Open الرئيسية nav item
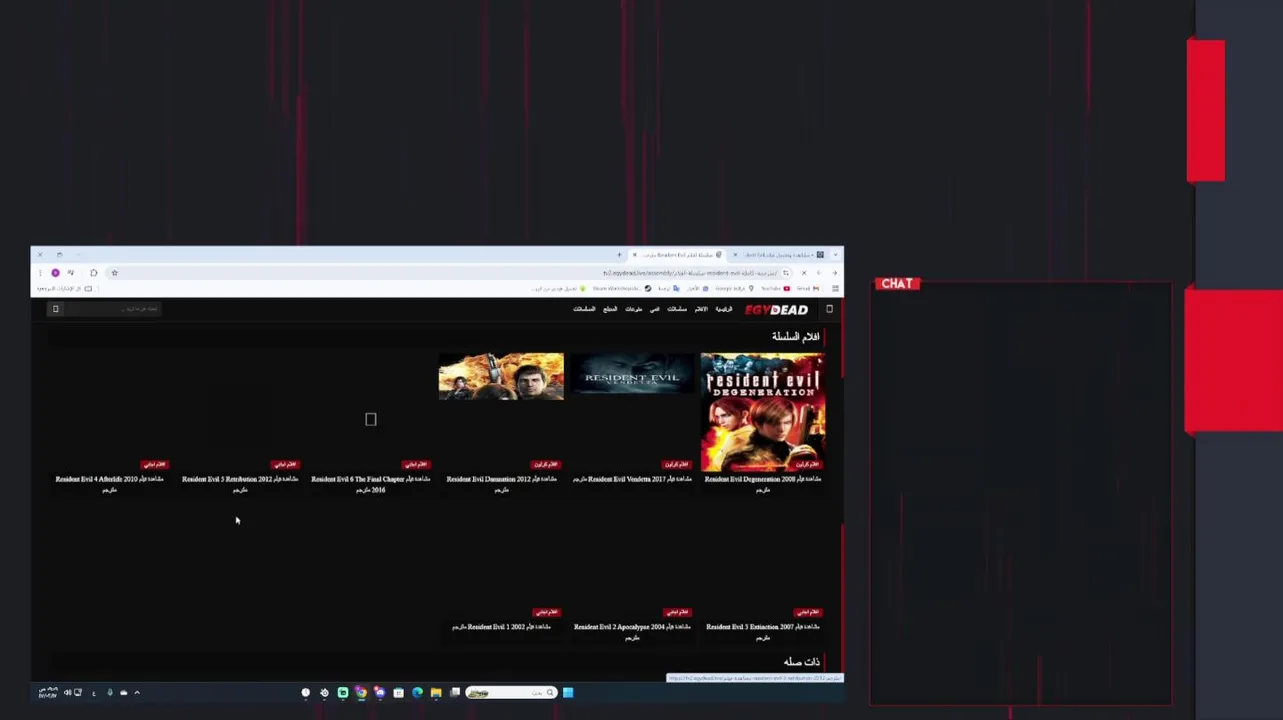The image size is (1283, 720). click(724, 309)
